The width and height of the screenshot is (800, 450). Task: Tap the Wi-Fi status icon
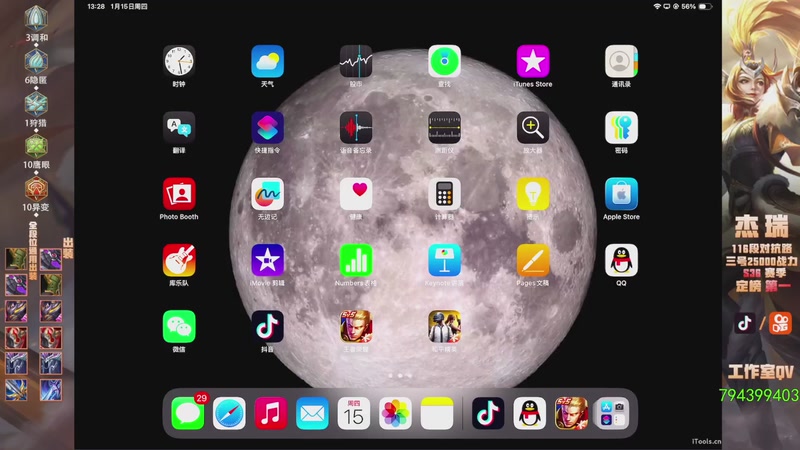657,7
